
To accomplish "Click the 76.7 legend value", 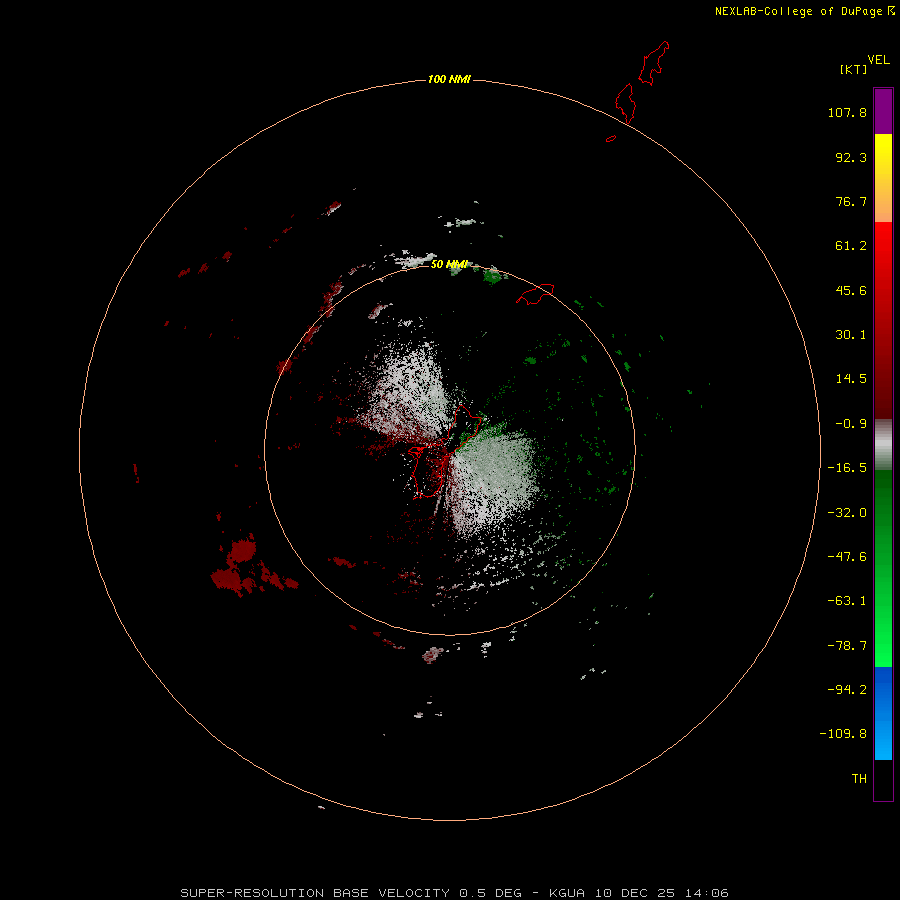I will (851, 201).
